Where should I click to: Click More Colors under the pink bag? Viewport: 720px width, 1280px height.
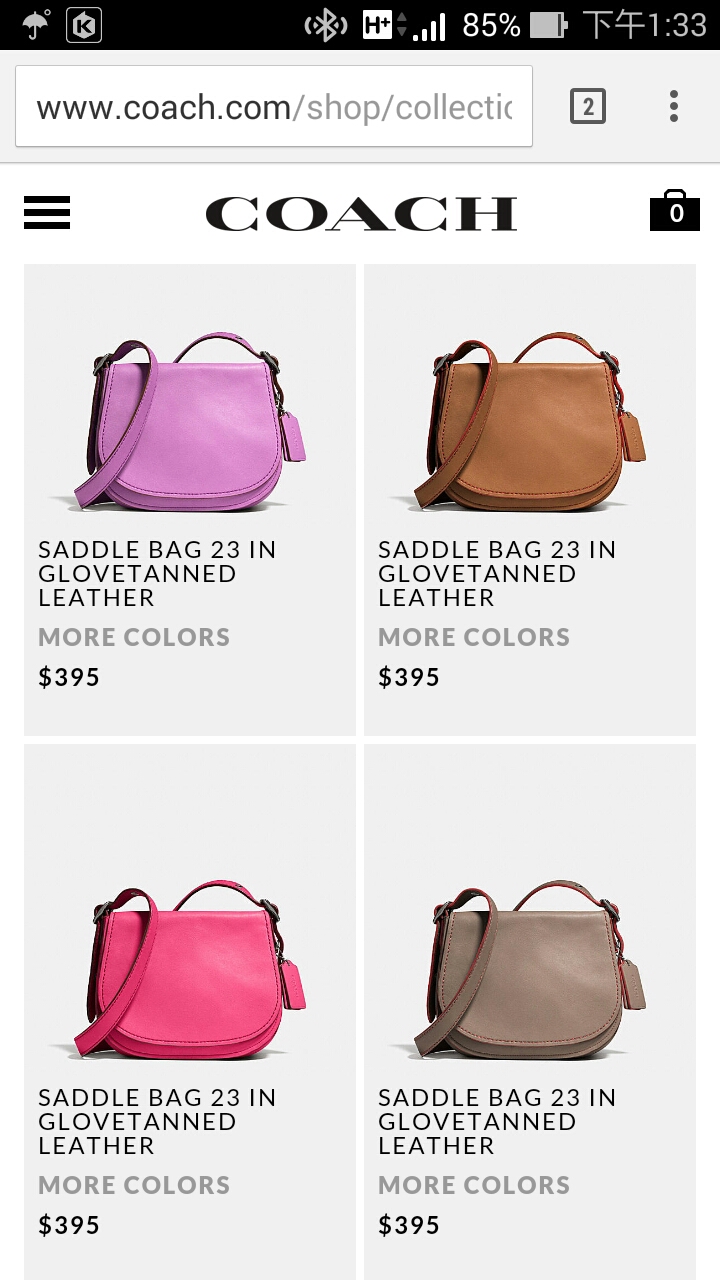coord(134,1185)
